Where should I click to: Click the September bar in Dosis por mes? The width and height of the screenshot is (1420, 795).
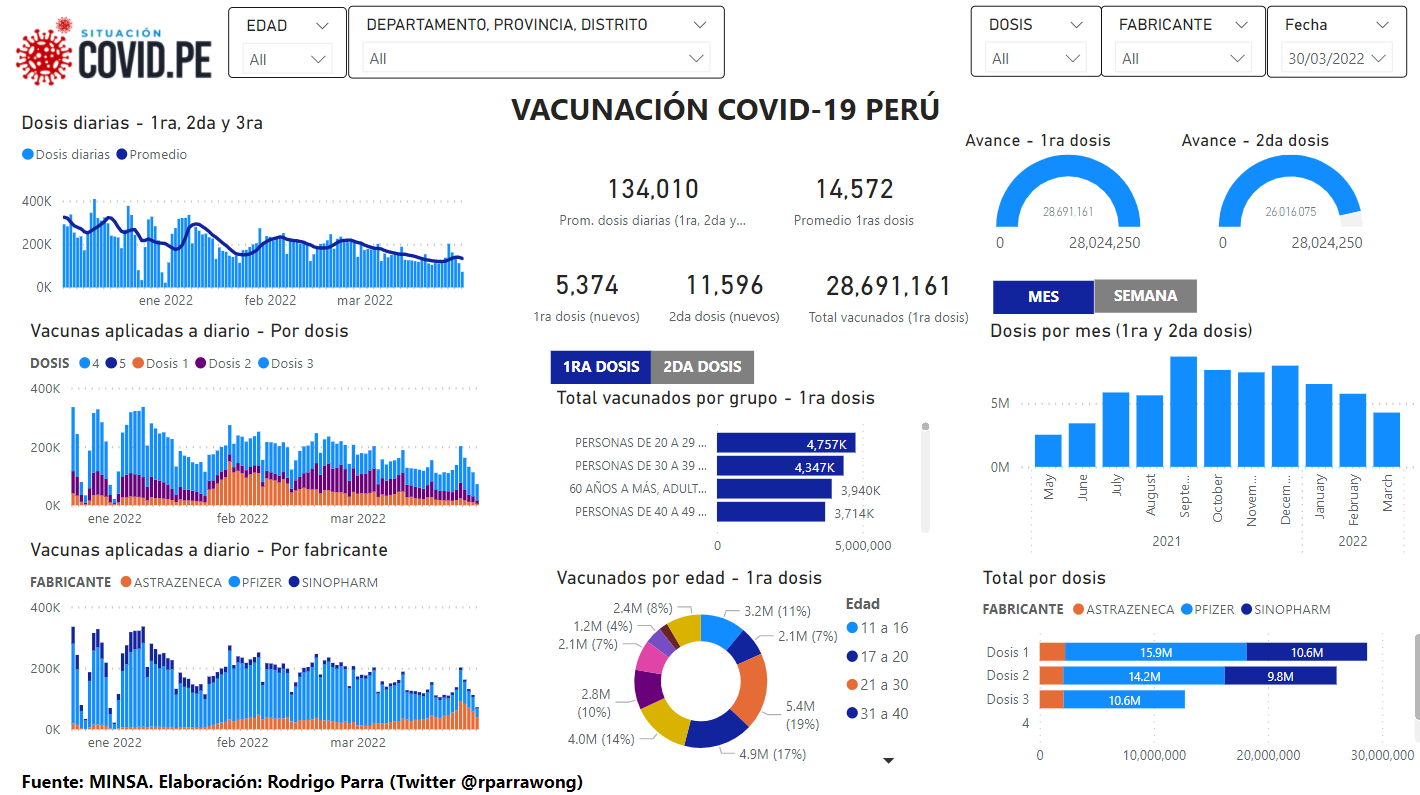click(1184, 411)
